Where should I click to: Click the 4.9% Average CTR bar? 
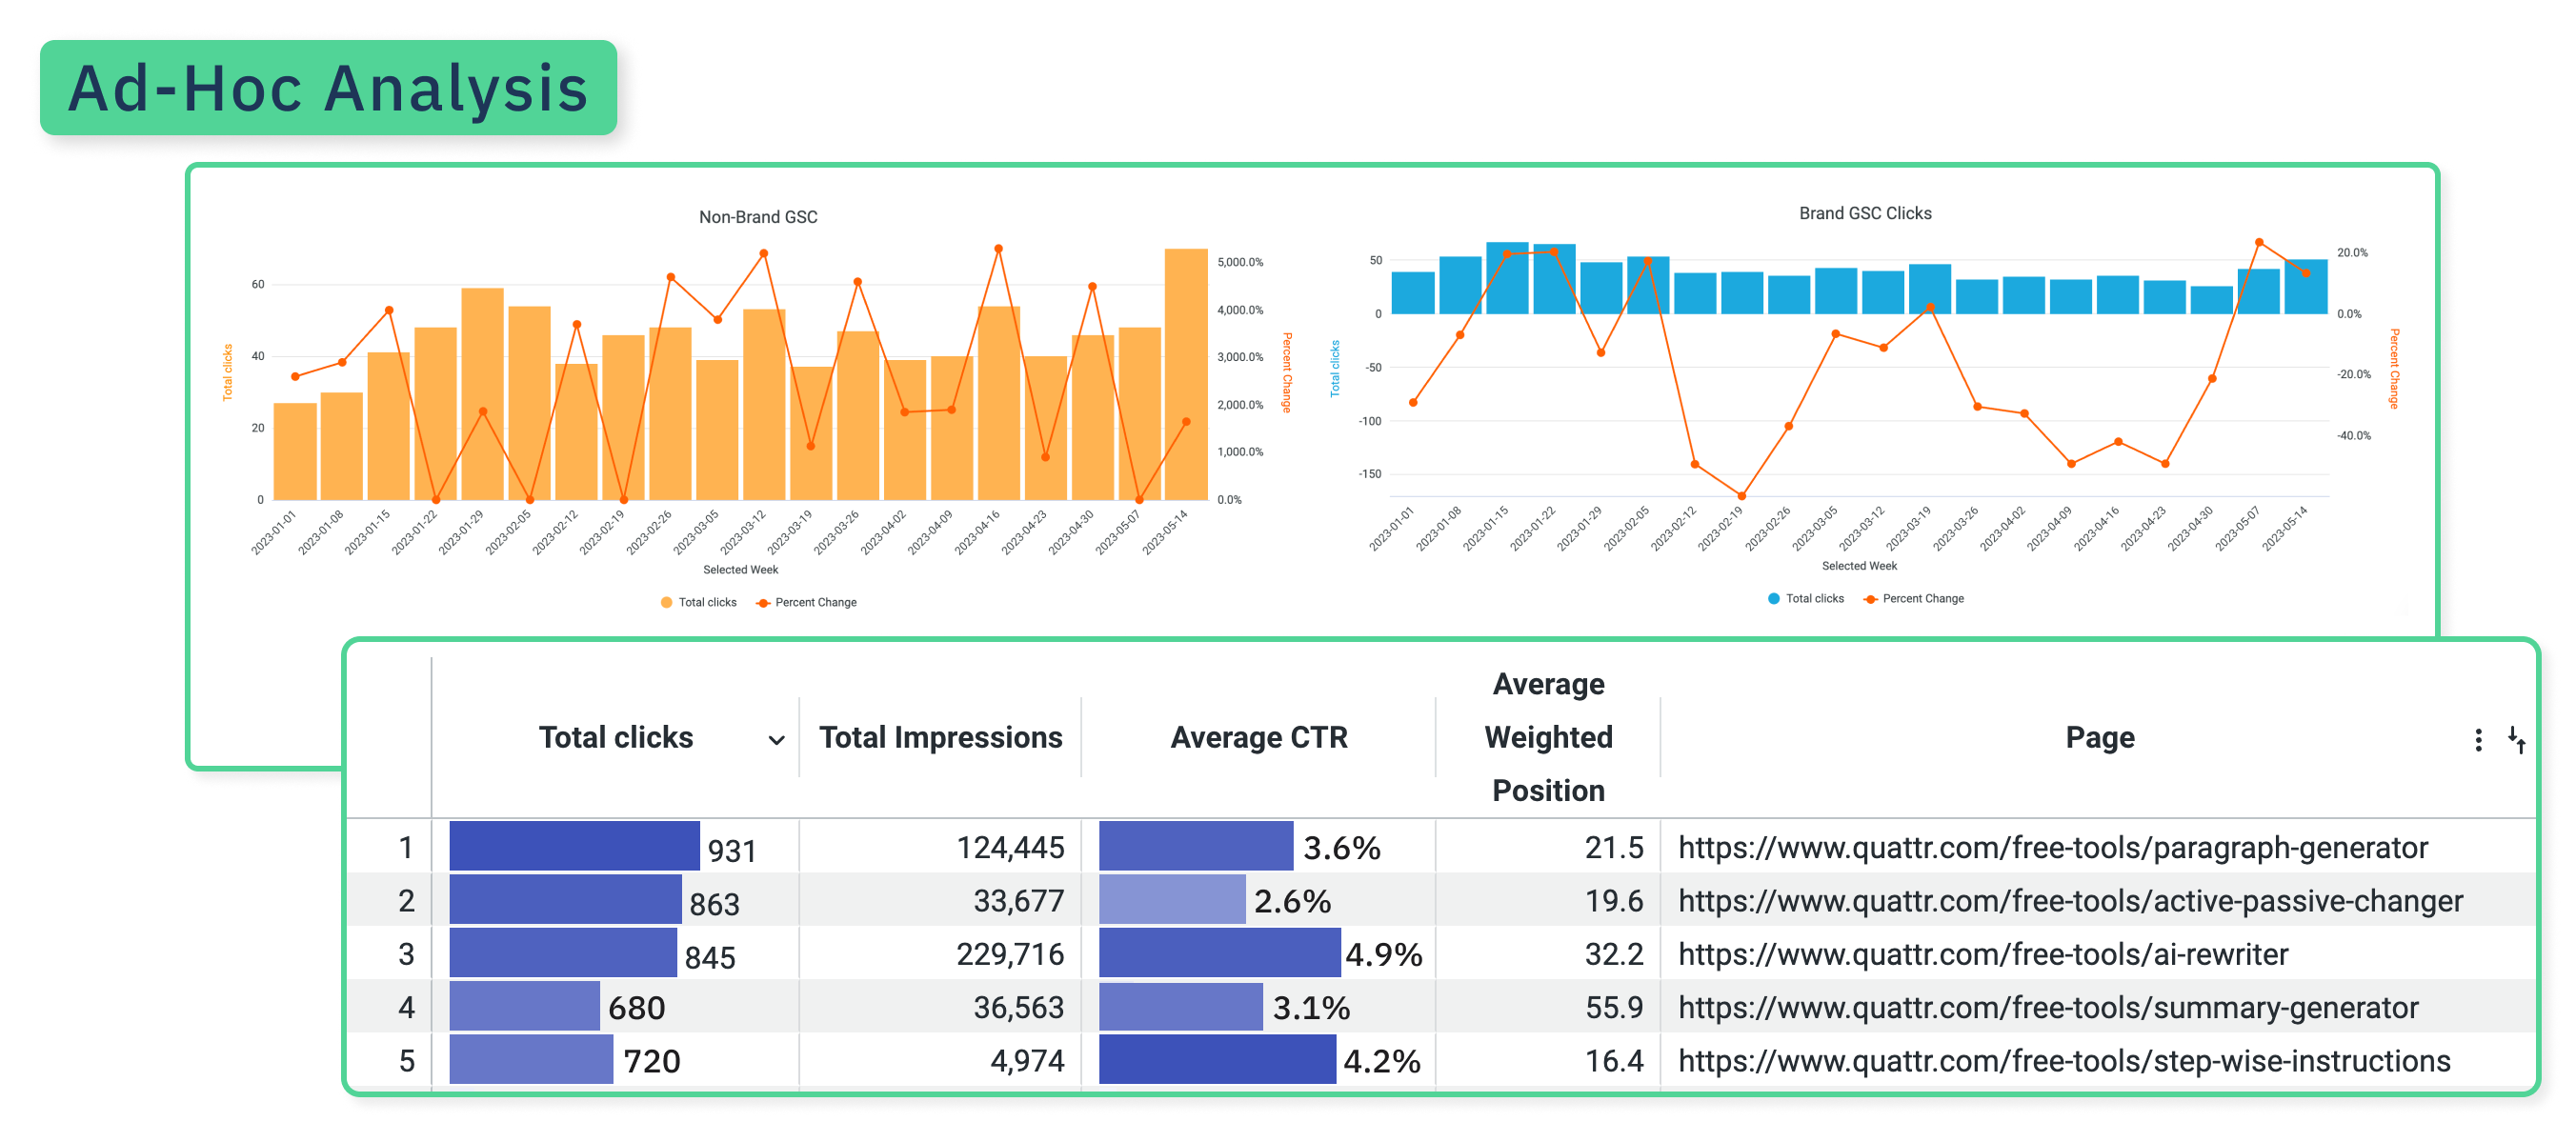[1218, 953]
